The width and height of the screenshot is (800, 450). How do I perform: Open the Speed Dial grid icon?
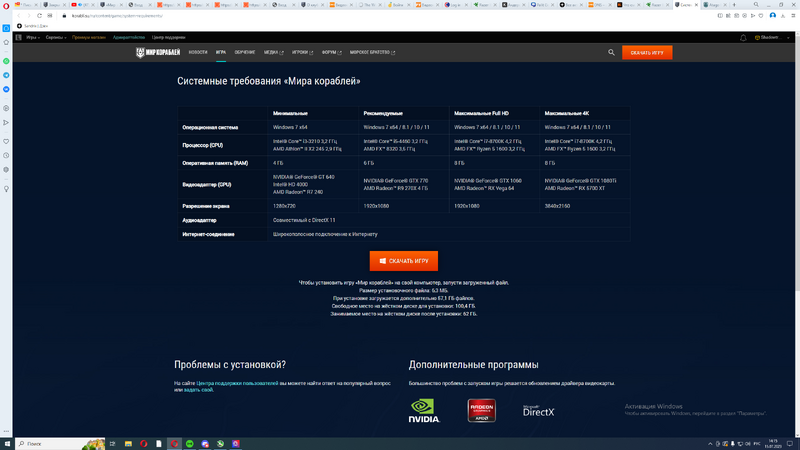pyautogui.click(x=49, y=16)
